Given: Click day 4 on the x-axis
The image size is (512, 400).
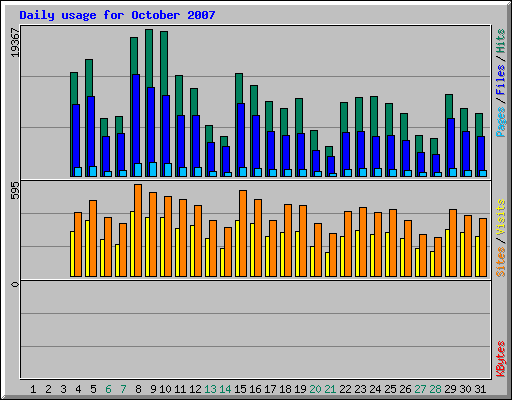Looking at the screenshot, I should coord(78,389).
